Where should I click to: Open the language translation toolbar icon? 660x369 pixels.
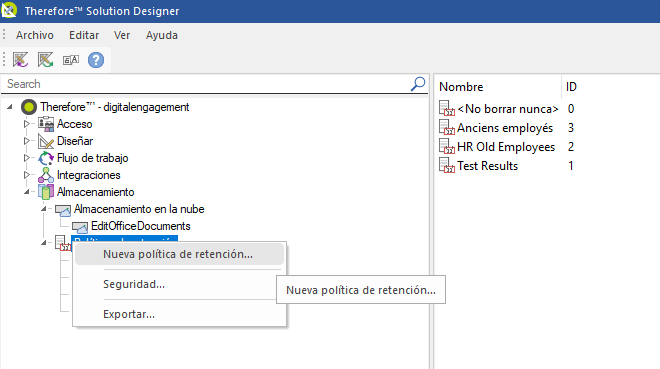coord(71,60)
